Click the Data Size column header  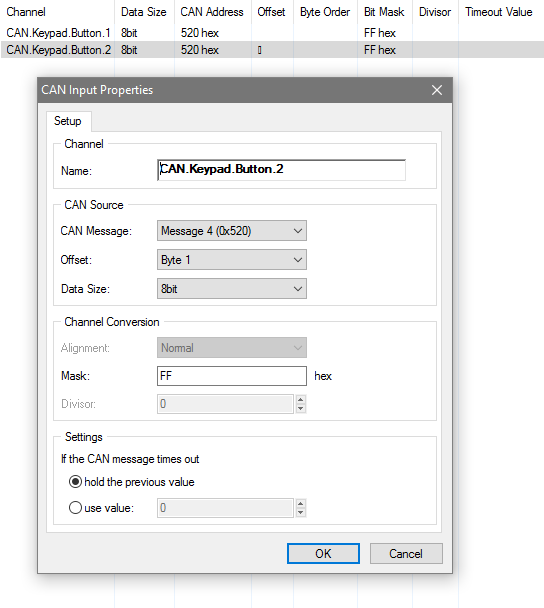point(144,12)
